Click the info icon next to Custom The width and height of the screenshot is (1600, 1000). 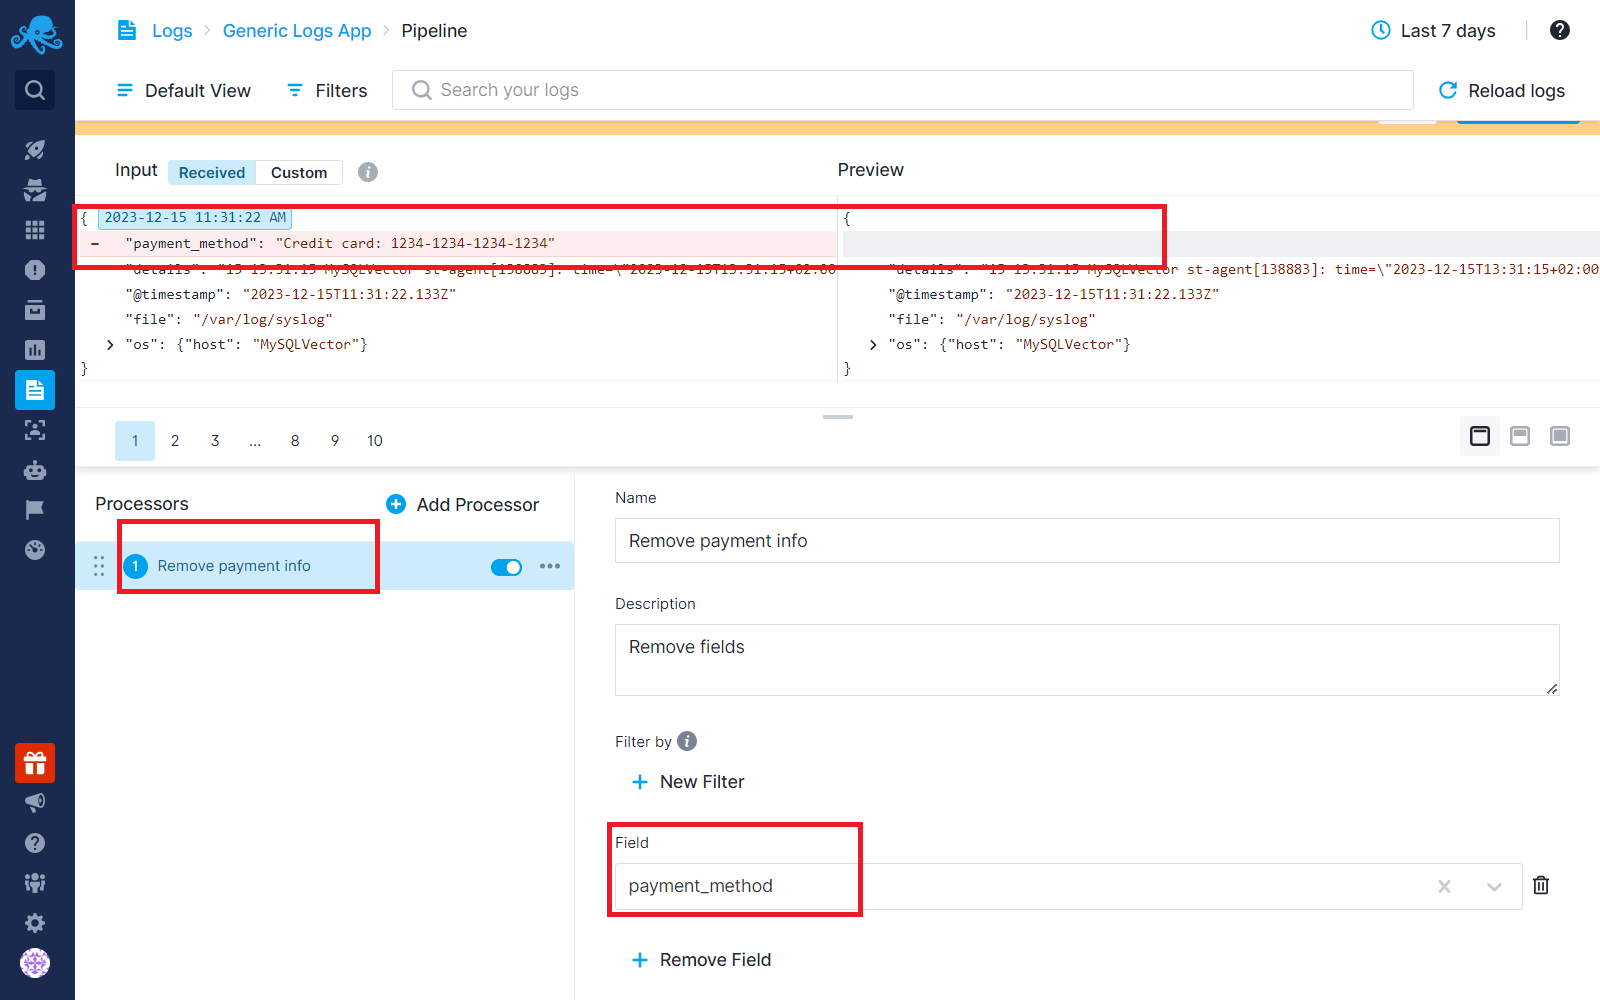(368, 172)
